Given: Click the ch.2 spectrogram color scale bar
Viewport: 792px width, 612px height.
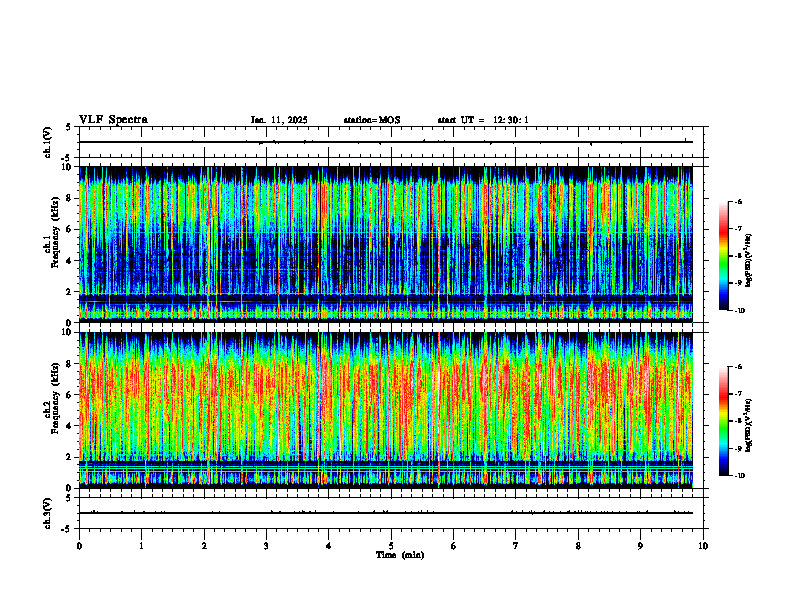Looking at the screenshot, I should (x=724, y=421).
